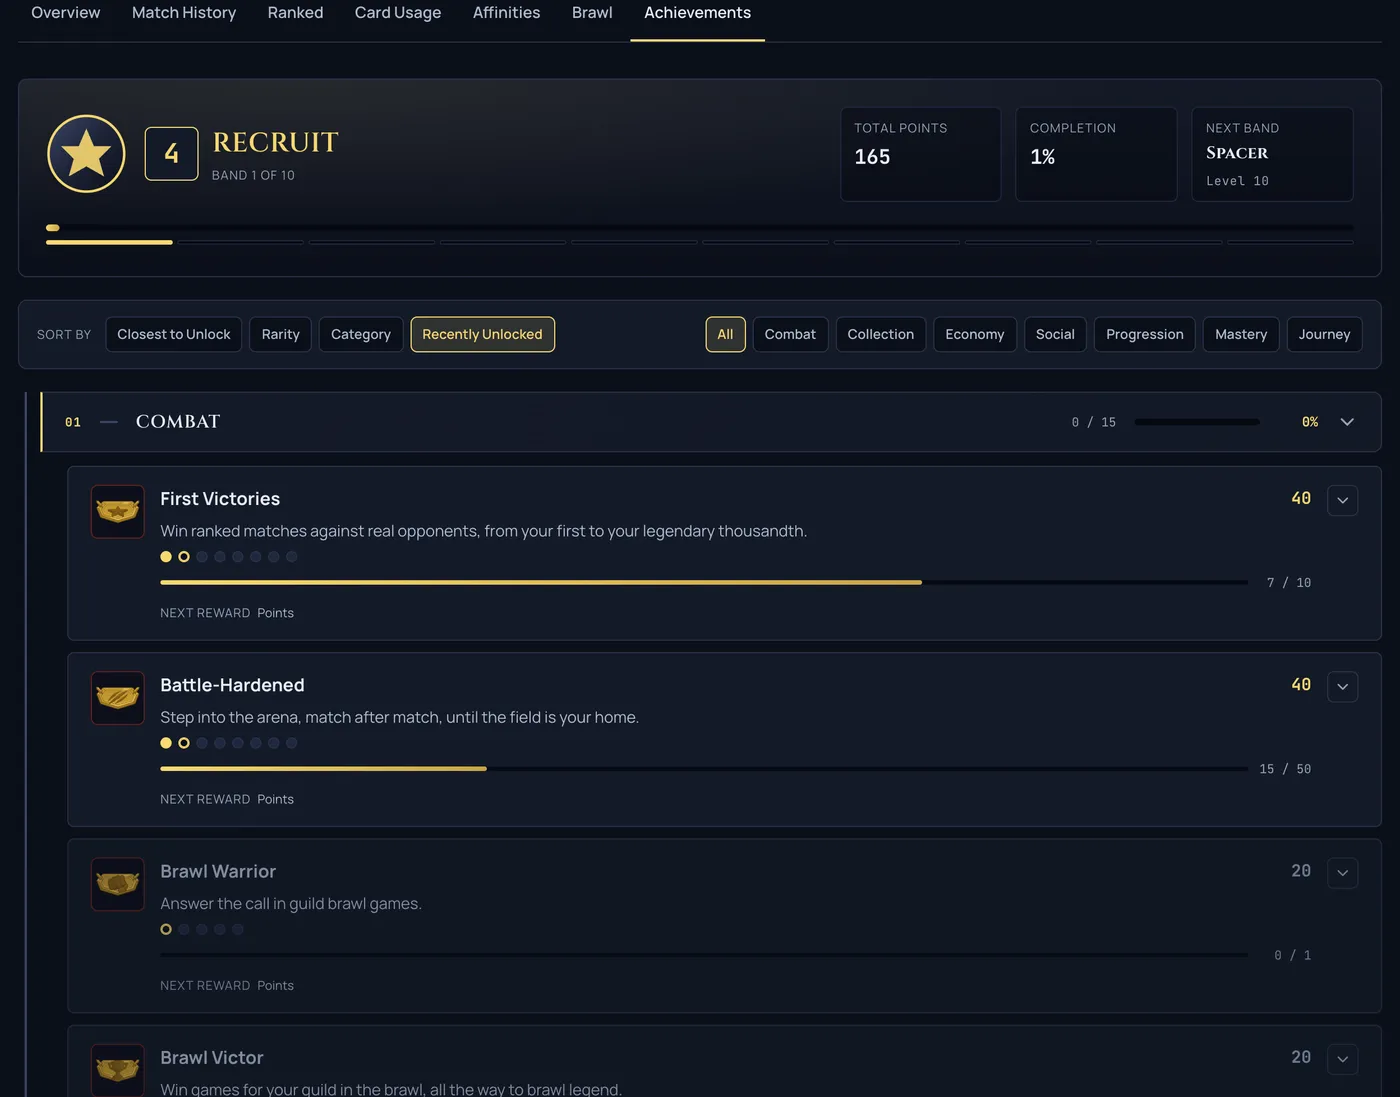The image size is (1400, 1097).
Task: Sort by Recently Unlocked
Action: point(482,334)
